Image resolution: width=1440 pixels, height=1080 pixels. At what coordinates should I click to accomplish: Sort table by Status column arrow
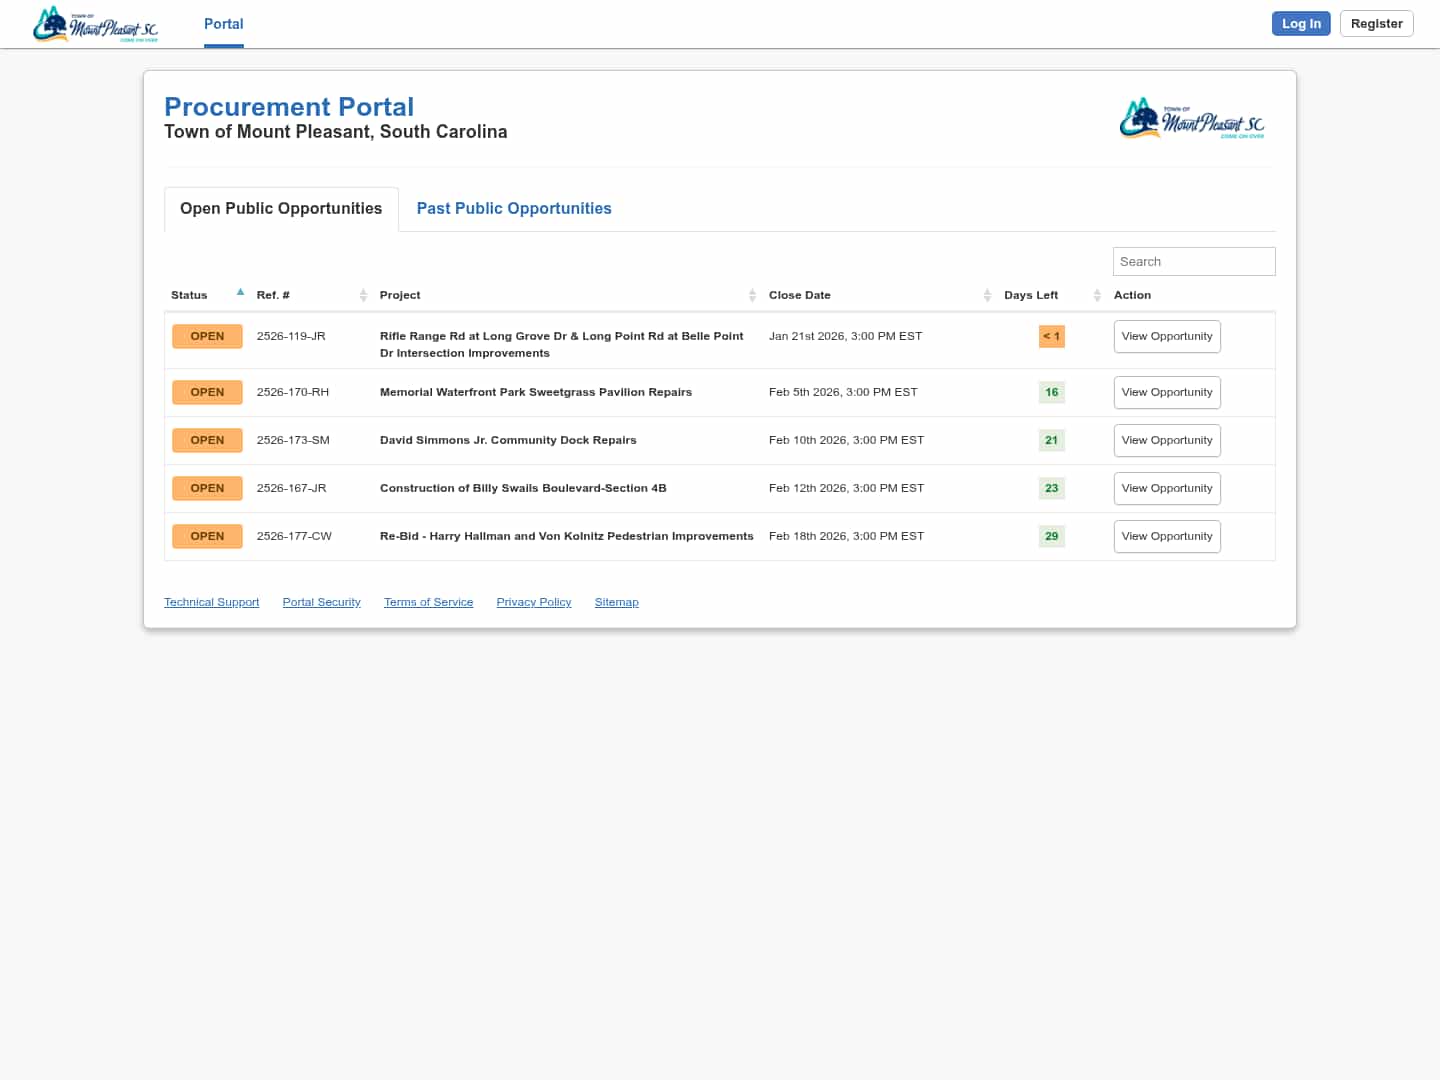pyautogui.click(x=240, y=293)
